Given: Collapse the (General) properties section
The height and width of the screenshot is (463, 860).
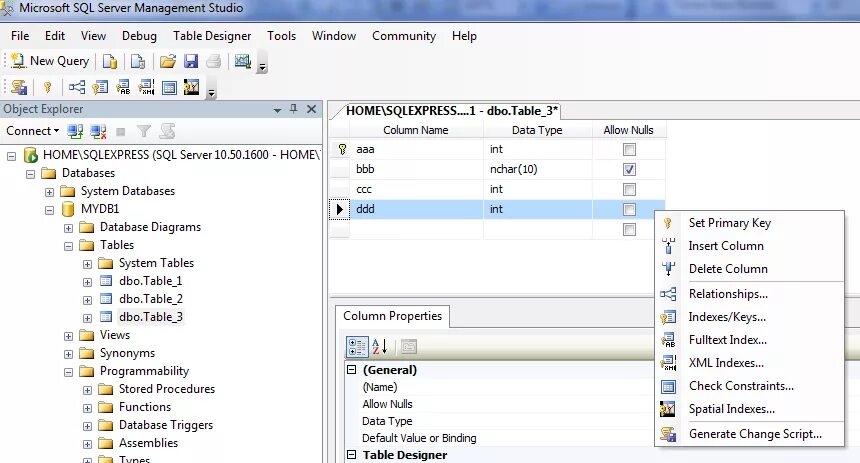Looking at the screenshot, I should 352,370.
